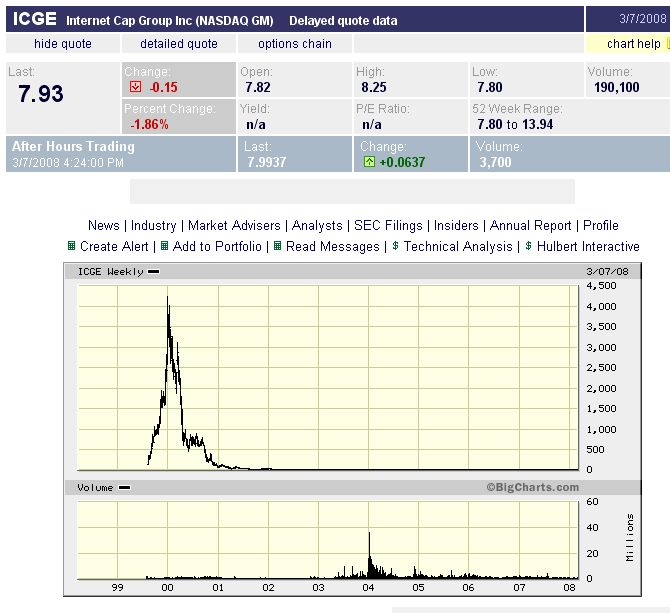This screenshot has height=613, width=670.
Task: Click the green up-arrow after-hours change icon
Action: pyautogui.click(x=369, y=162)
